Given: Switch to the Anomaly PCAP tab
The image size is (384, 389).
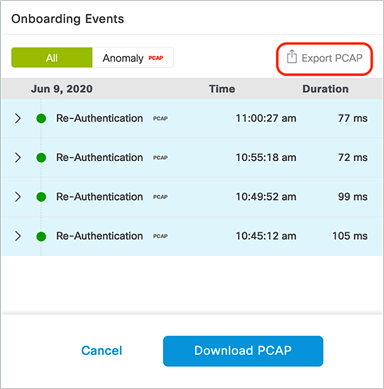Looking at the screenshot, I should coord(133,58).
